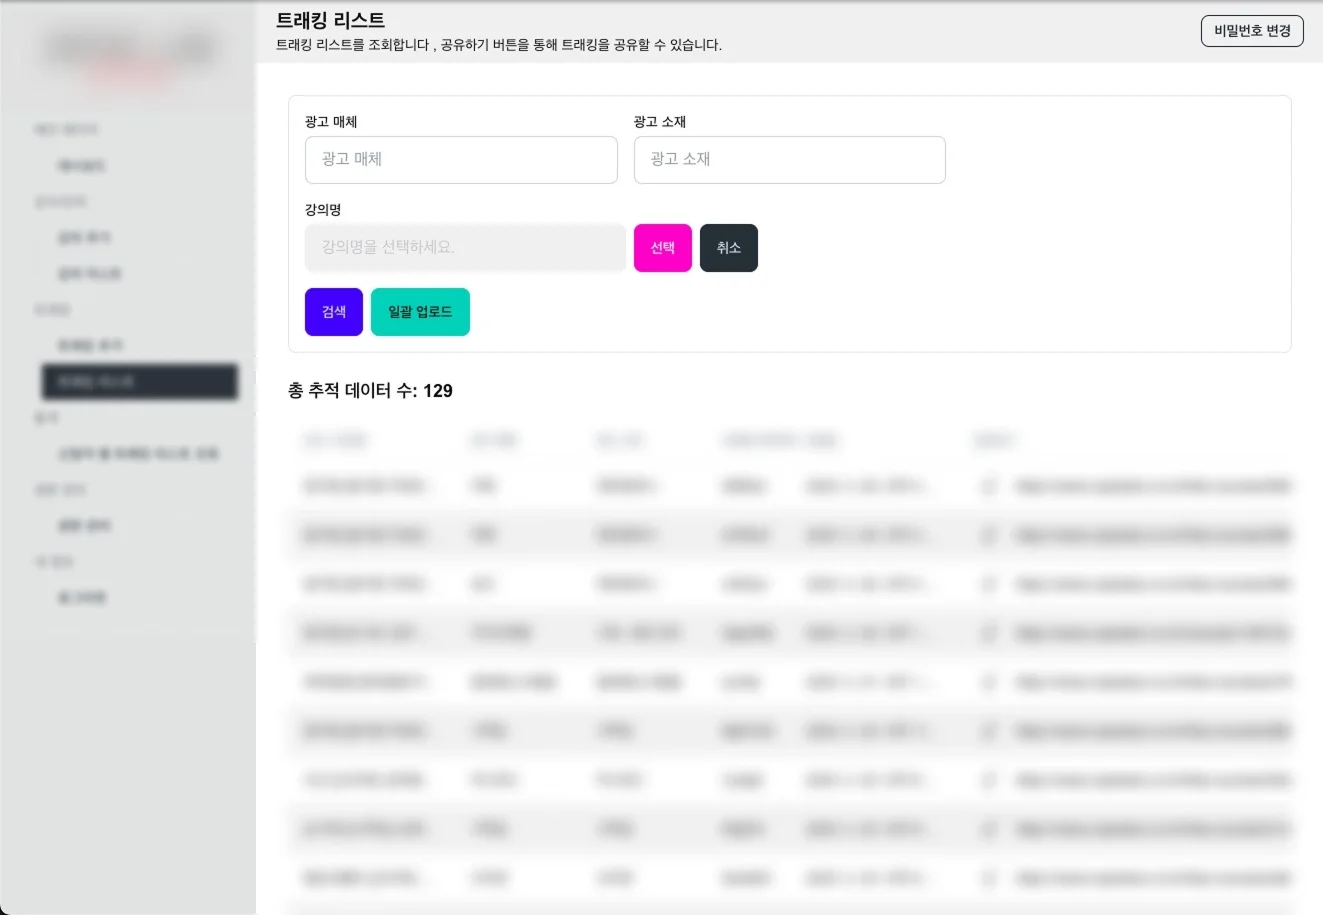Click the pink 선택 button
1323x915 pixels.
coord(663,248)
